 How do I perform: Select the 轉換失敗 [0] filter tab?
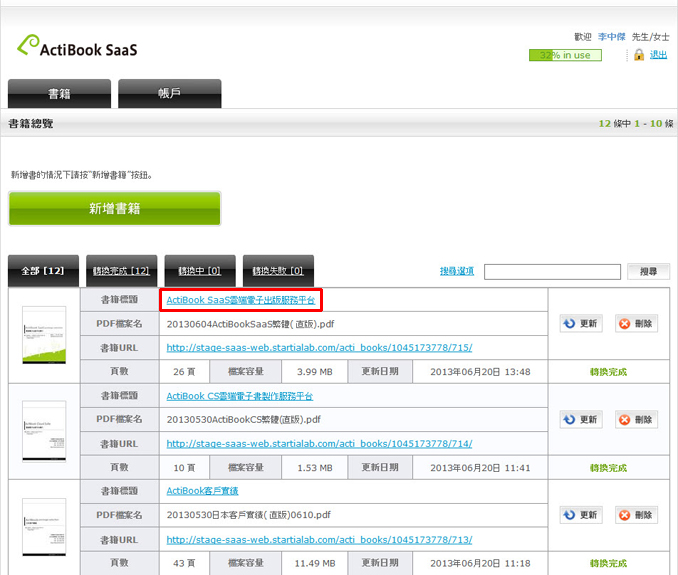coord(278,271)
